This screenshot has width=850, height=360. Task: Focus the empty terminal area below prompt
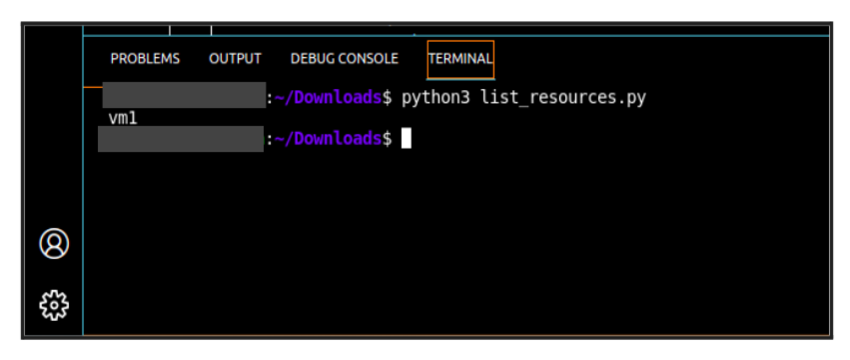(x=455, y=244)
